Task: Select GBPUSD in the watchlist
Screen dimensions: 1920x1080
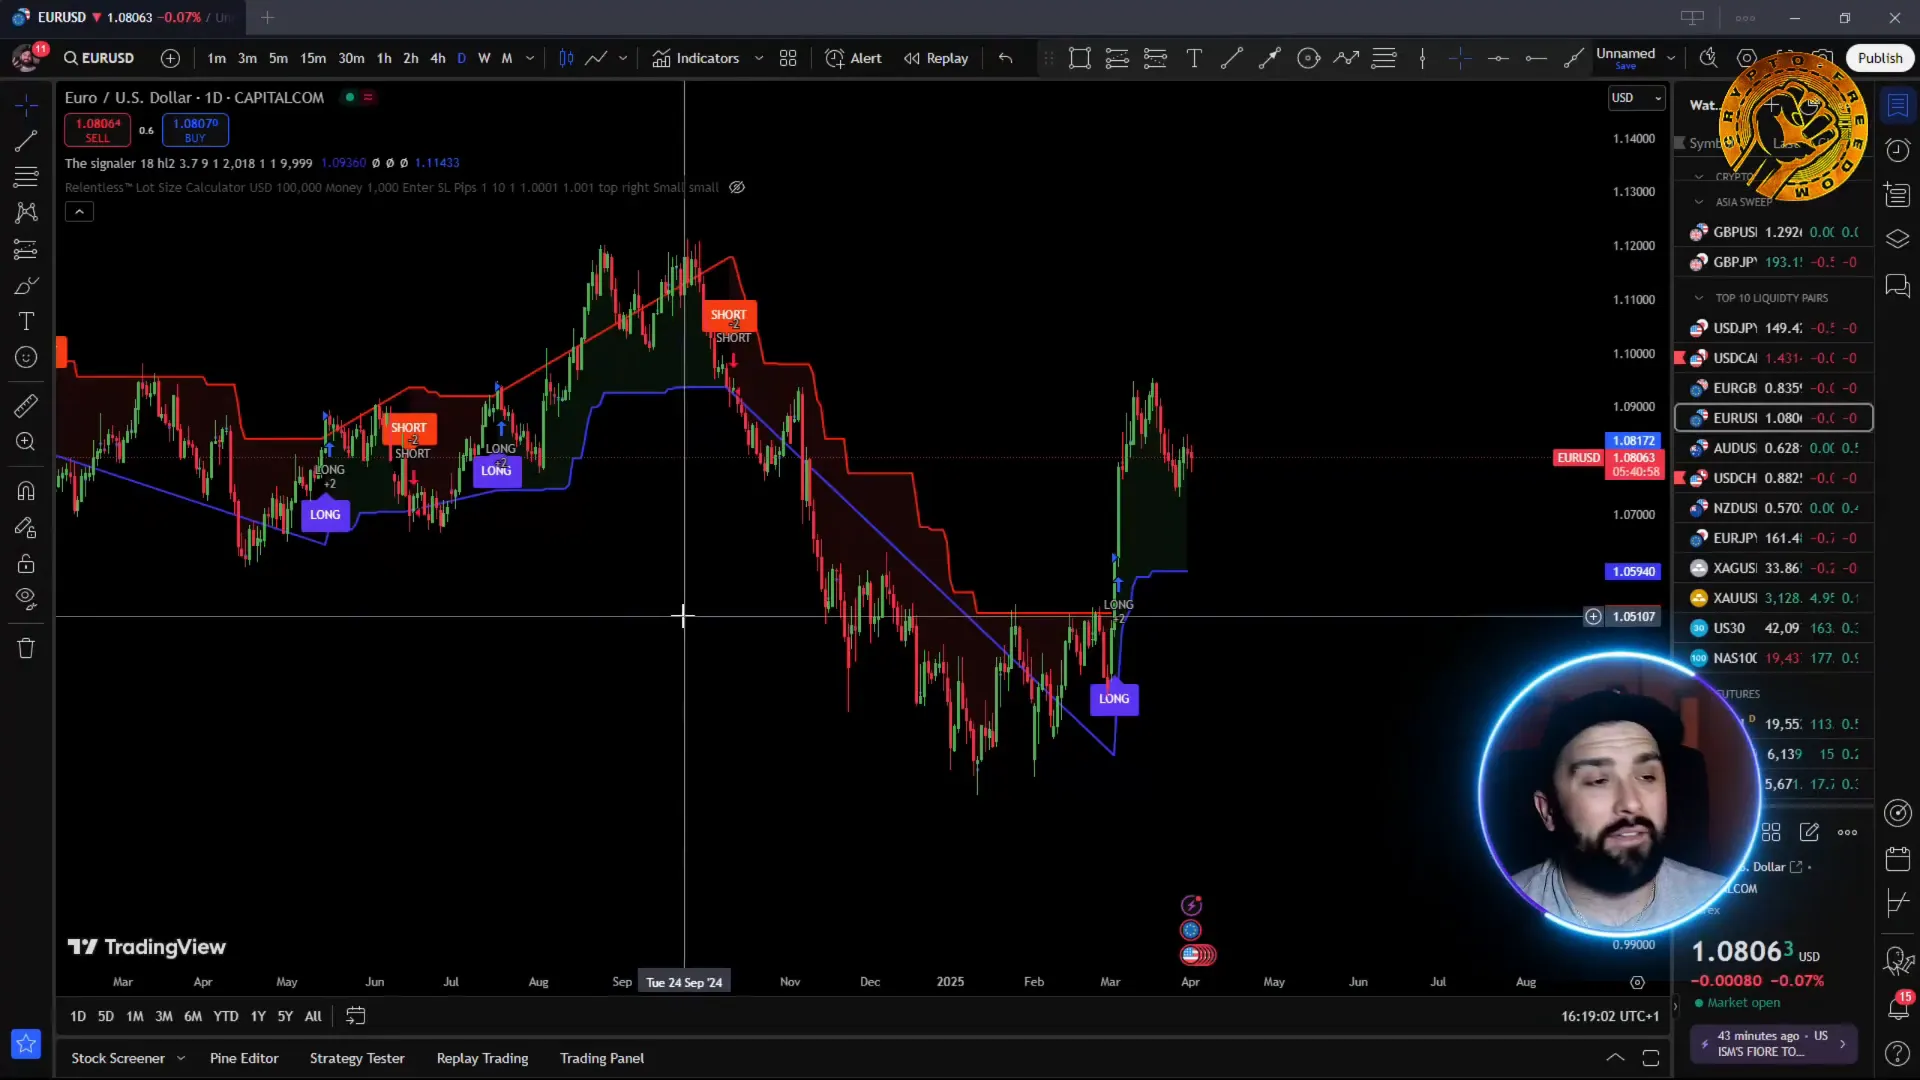Action: [x=1775, y=232]
